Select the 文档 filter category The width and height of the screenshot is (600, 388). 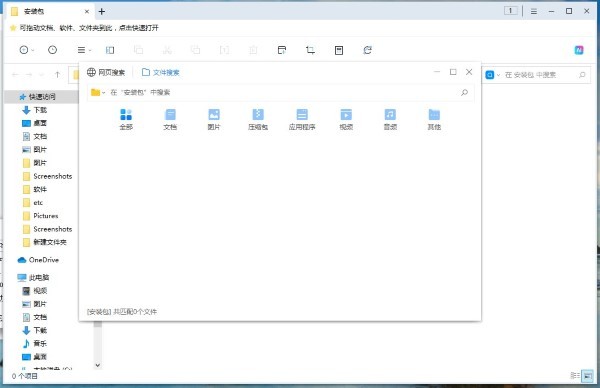[x=170, y=119]
